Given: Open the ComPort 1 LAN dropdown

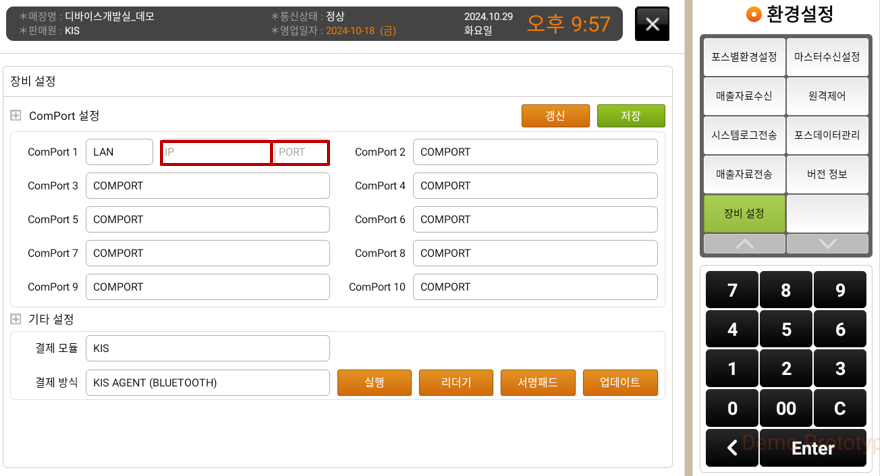Looking at the screenshot, I should click(119, 152).
